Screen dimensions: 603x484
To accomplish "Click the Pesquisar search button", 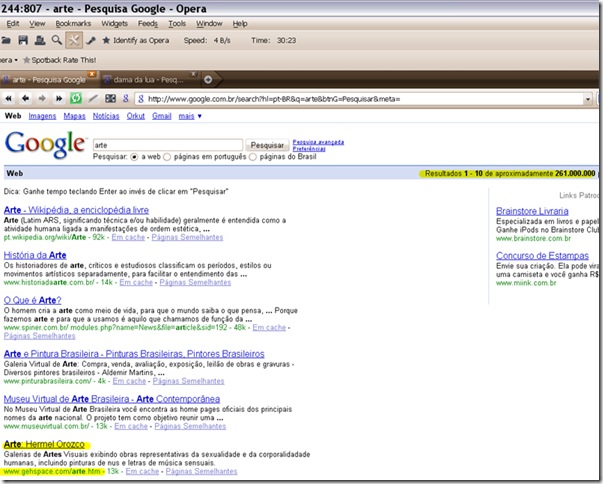I will click(x=267, y=145).
